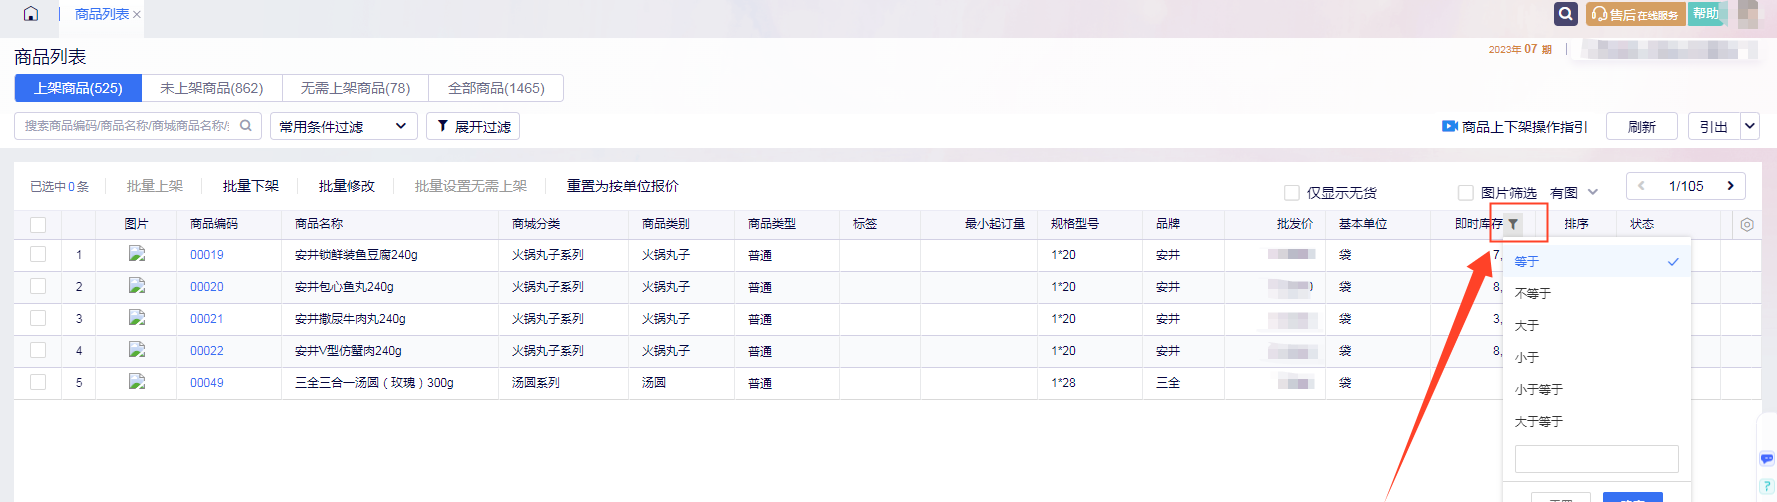Go to next page arrow
The image size is (1777, 502).
(1731, 186)
